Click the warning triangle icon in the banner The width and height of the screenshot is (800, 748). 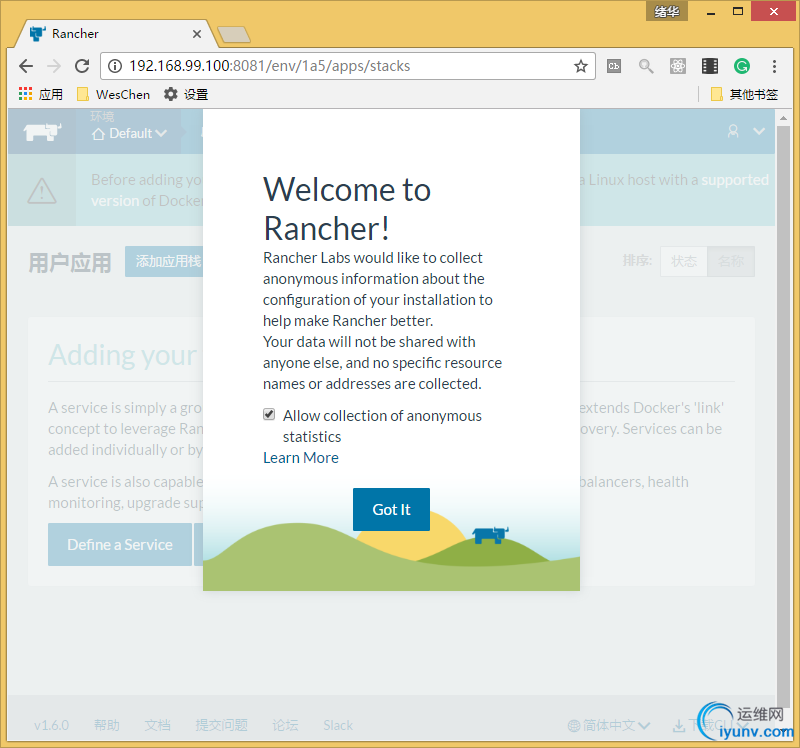[42, 191]
